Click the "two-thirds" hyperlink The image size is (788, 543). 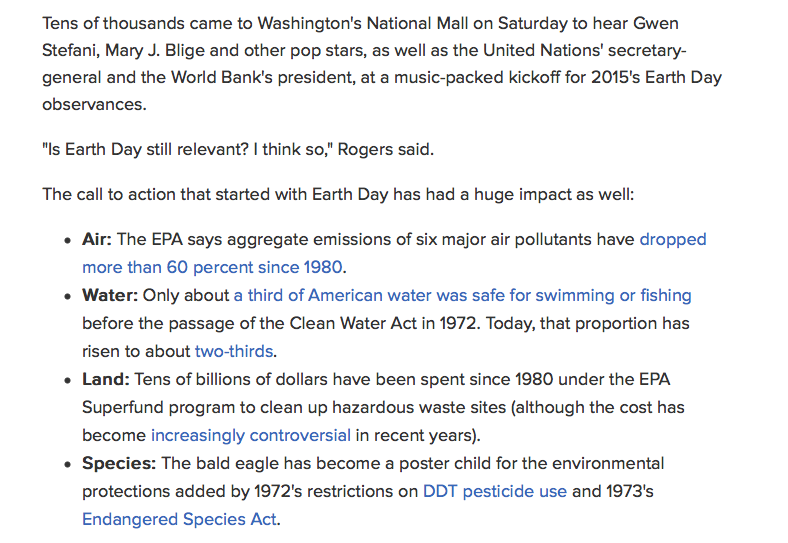(234, 352)
